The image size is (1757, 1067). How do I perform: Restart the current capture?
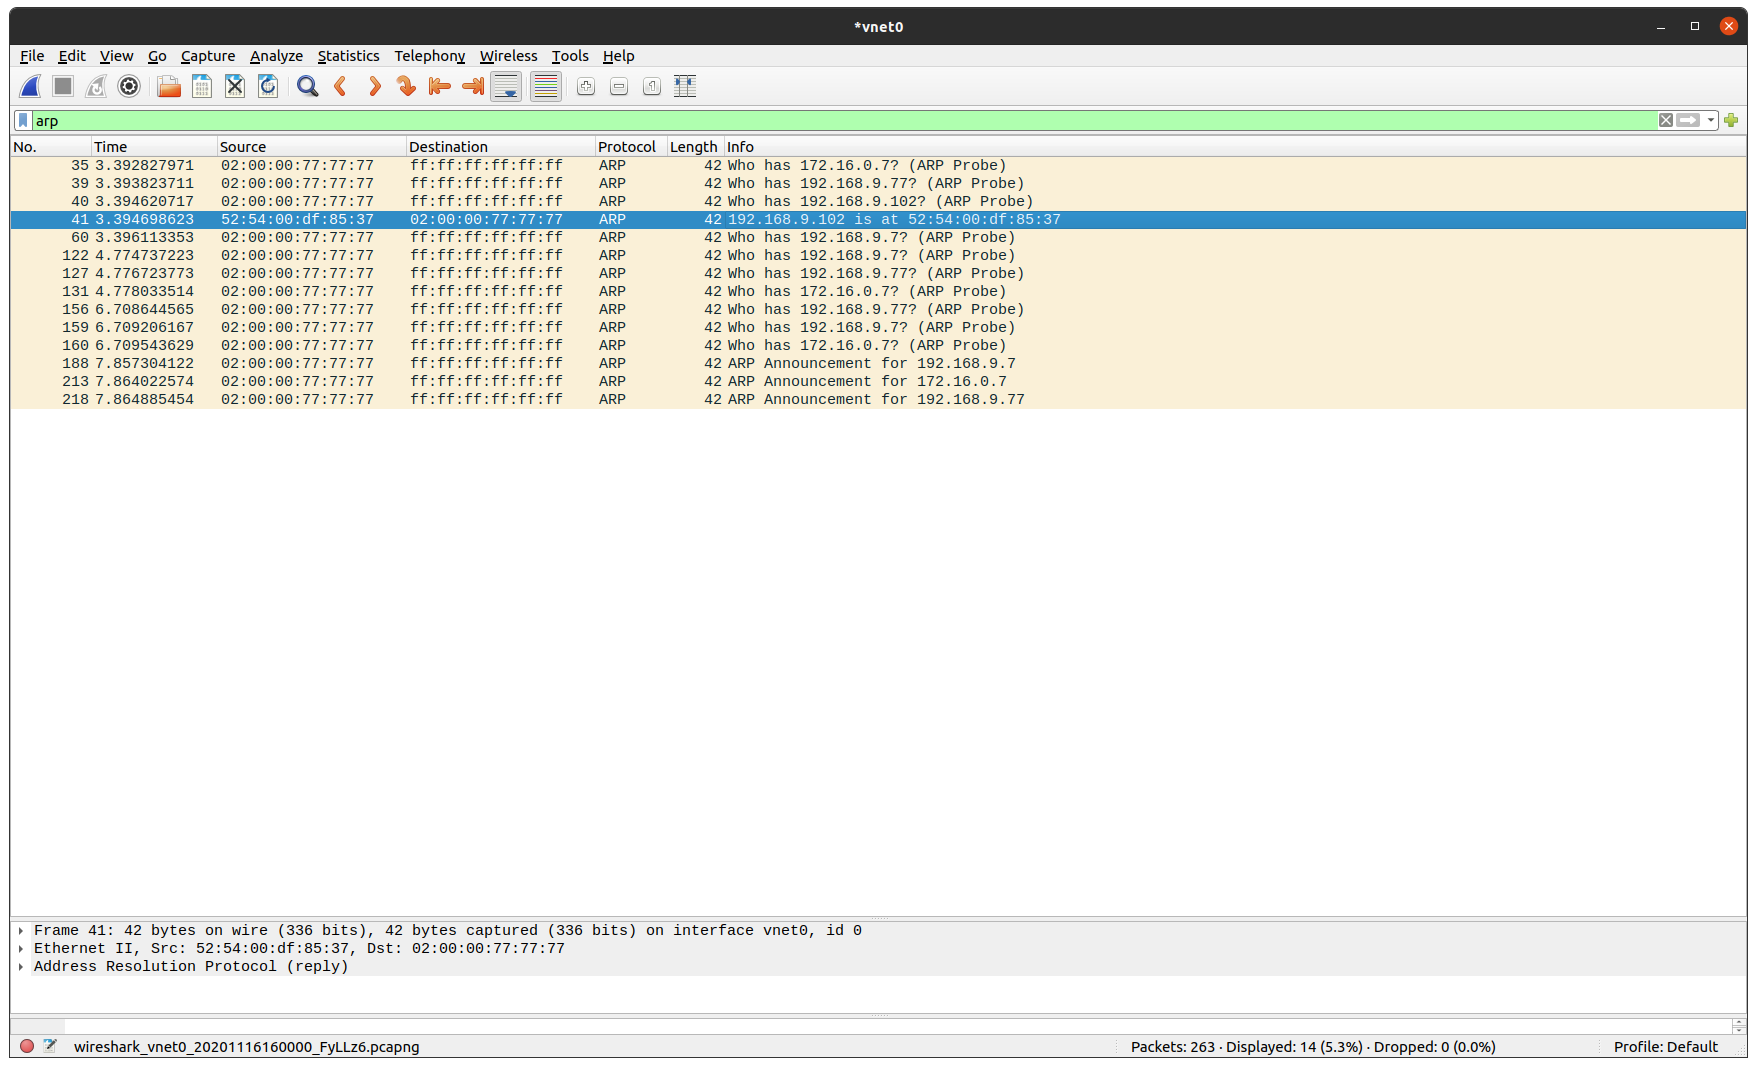[x=96, y=87]
